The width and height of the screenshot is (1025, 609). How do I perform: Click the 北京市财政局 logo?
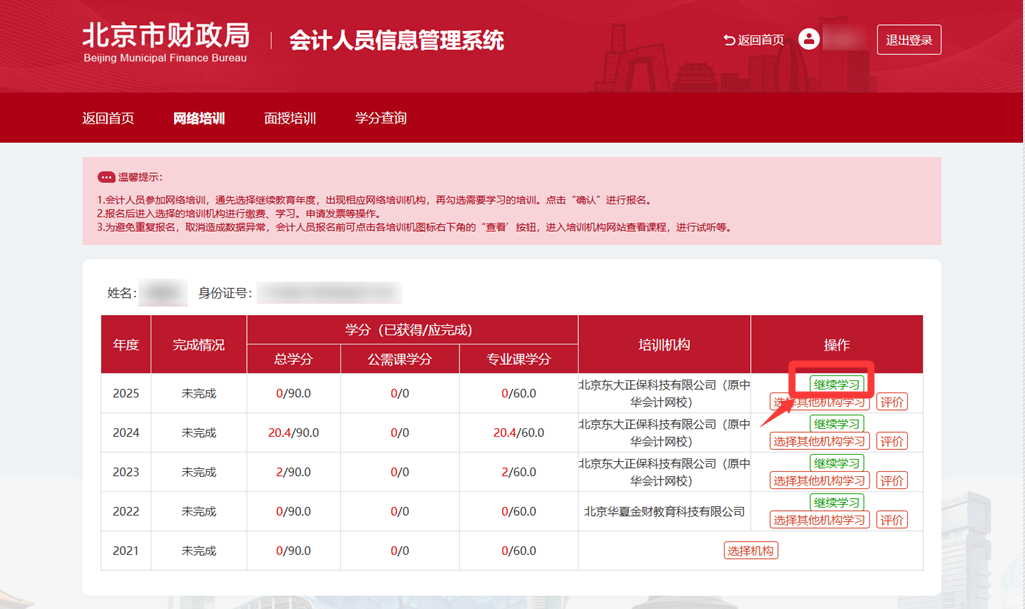pyautogui.click(x=165, y=40)
